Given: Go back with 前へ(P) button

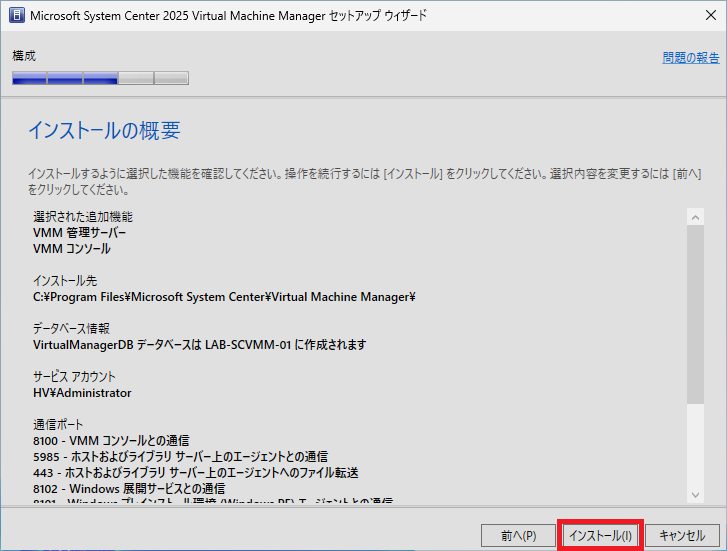Looking at the screenshot, I should click(518, 536).
